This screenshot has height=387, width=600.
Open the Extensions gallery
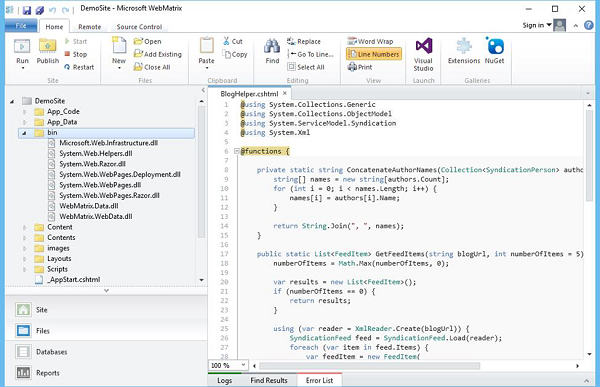[x=464, y=46]
